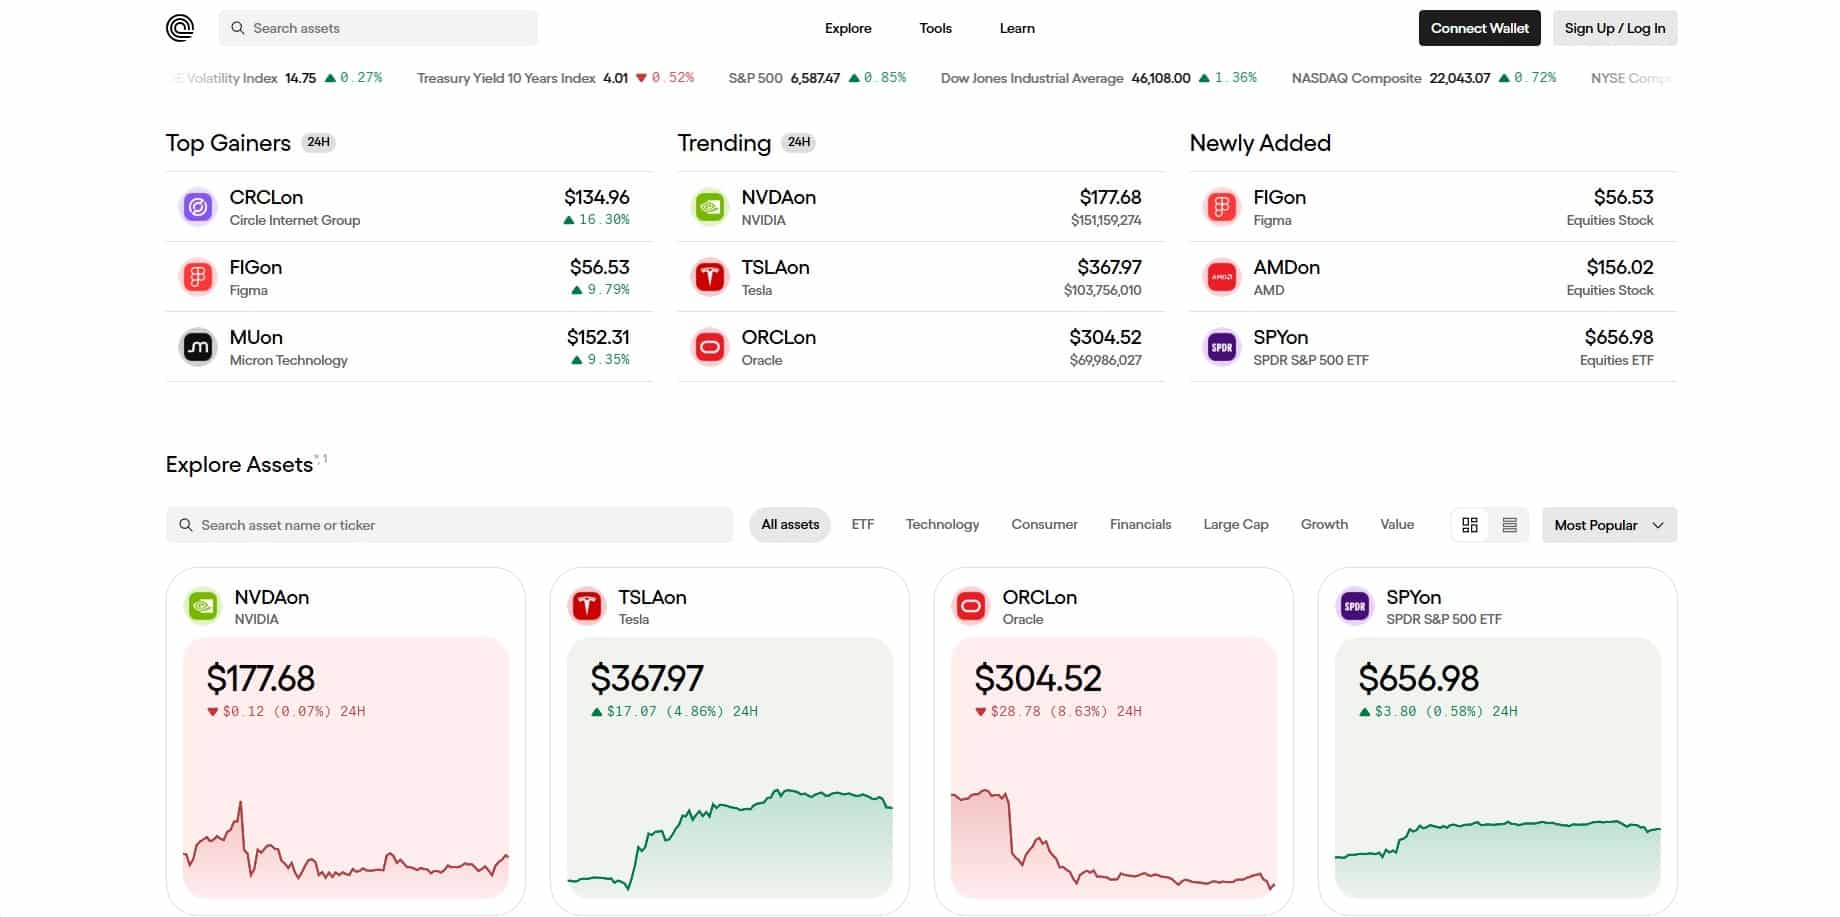Click the NVDAon NVIDIA icon in Trending
Viewport: 1840px width, 917px height.
pyautogui.click(x=710, y=207)
